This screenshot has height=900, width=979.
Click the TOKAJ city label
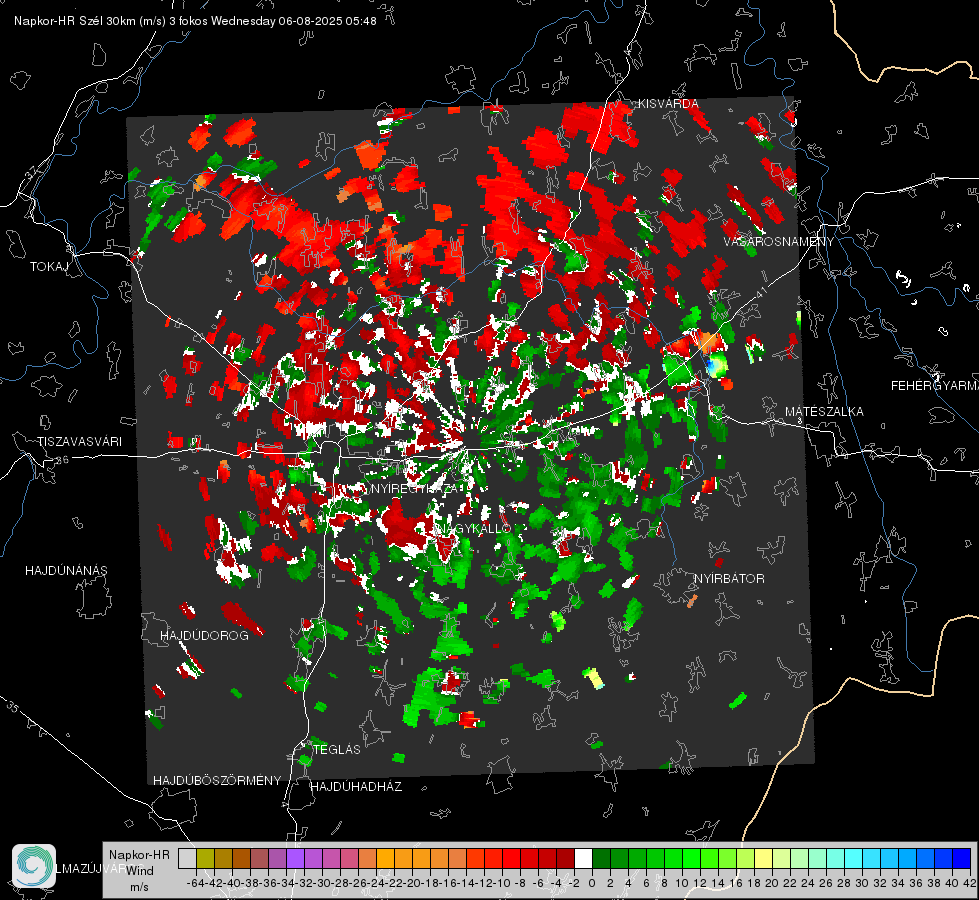coord(49,267)
